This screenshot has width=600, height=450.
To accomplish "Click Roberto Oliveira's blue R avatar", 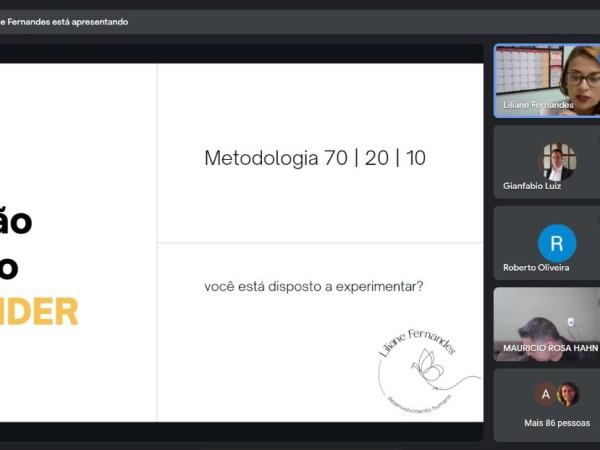I will point(557,243).
